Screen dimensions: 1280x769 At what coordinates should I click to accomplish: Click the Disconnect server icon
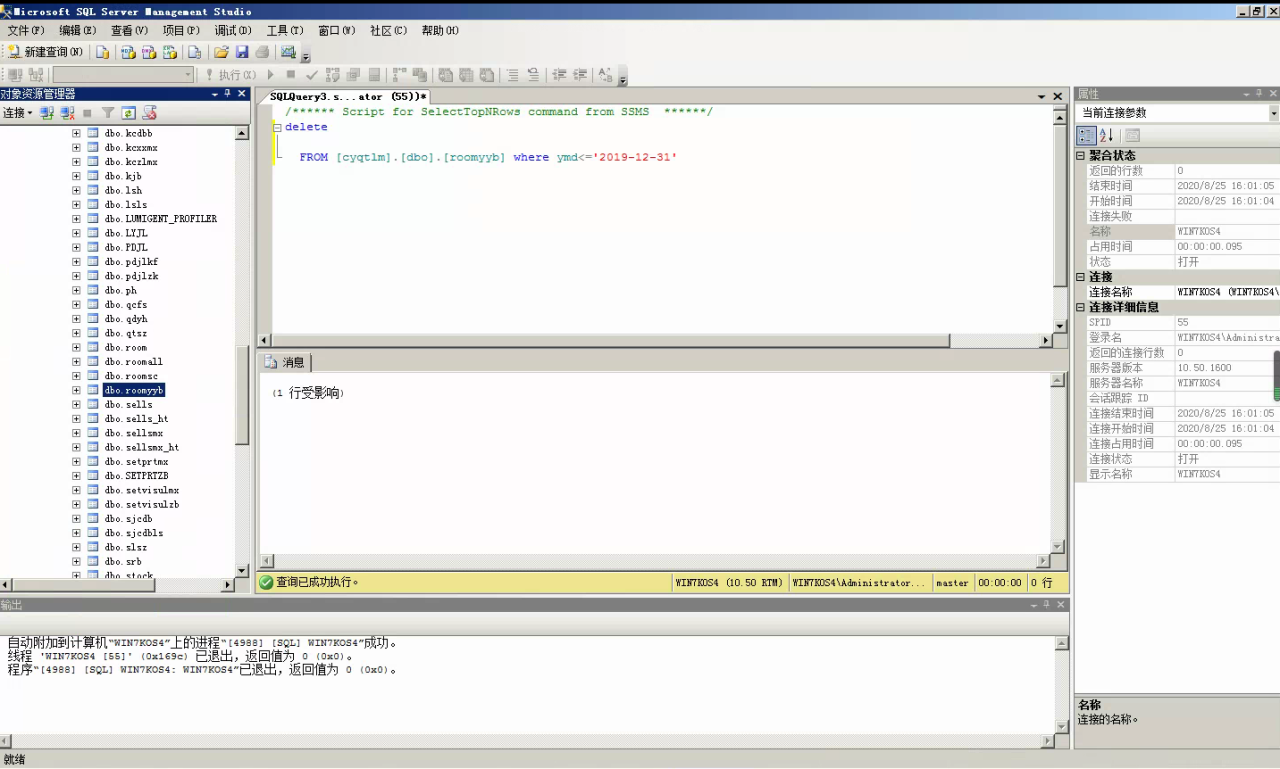coord(67,114)
